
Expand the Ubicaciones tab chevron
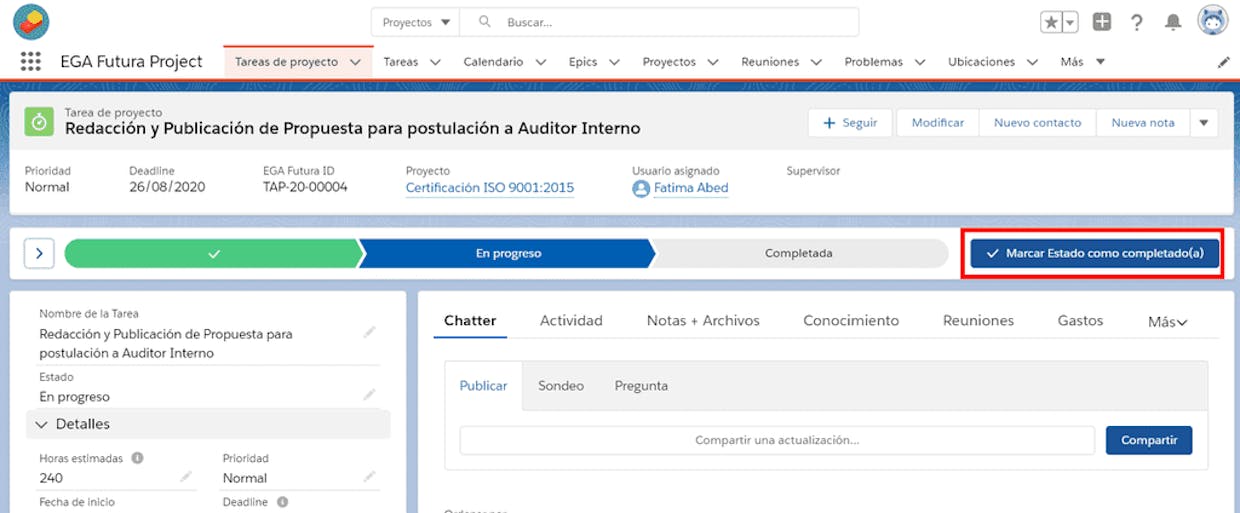click(x=1032, y=62)
